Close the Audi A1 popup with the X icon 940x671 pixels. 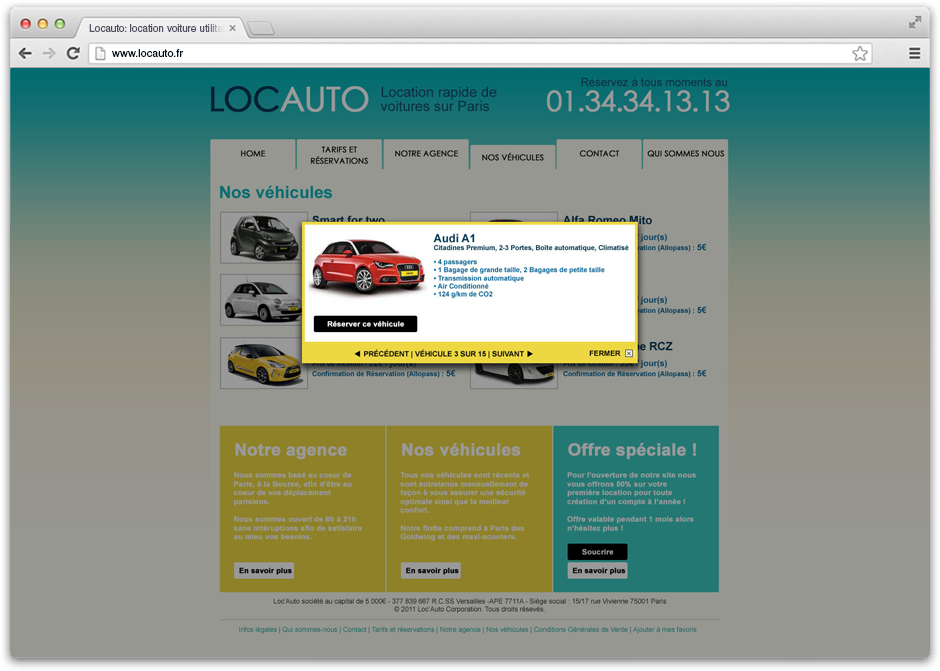[x=629, y=353]
